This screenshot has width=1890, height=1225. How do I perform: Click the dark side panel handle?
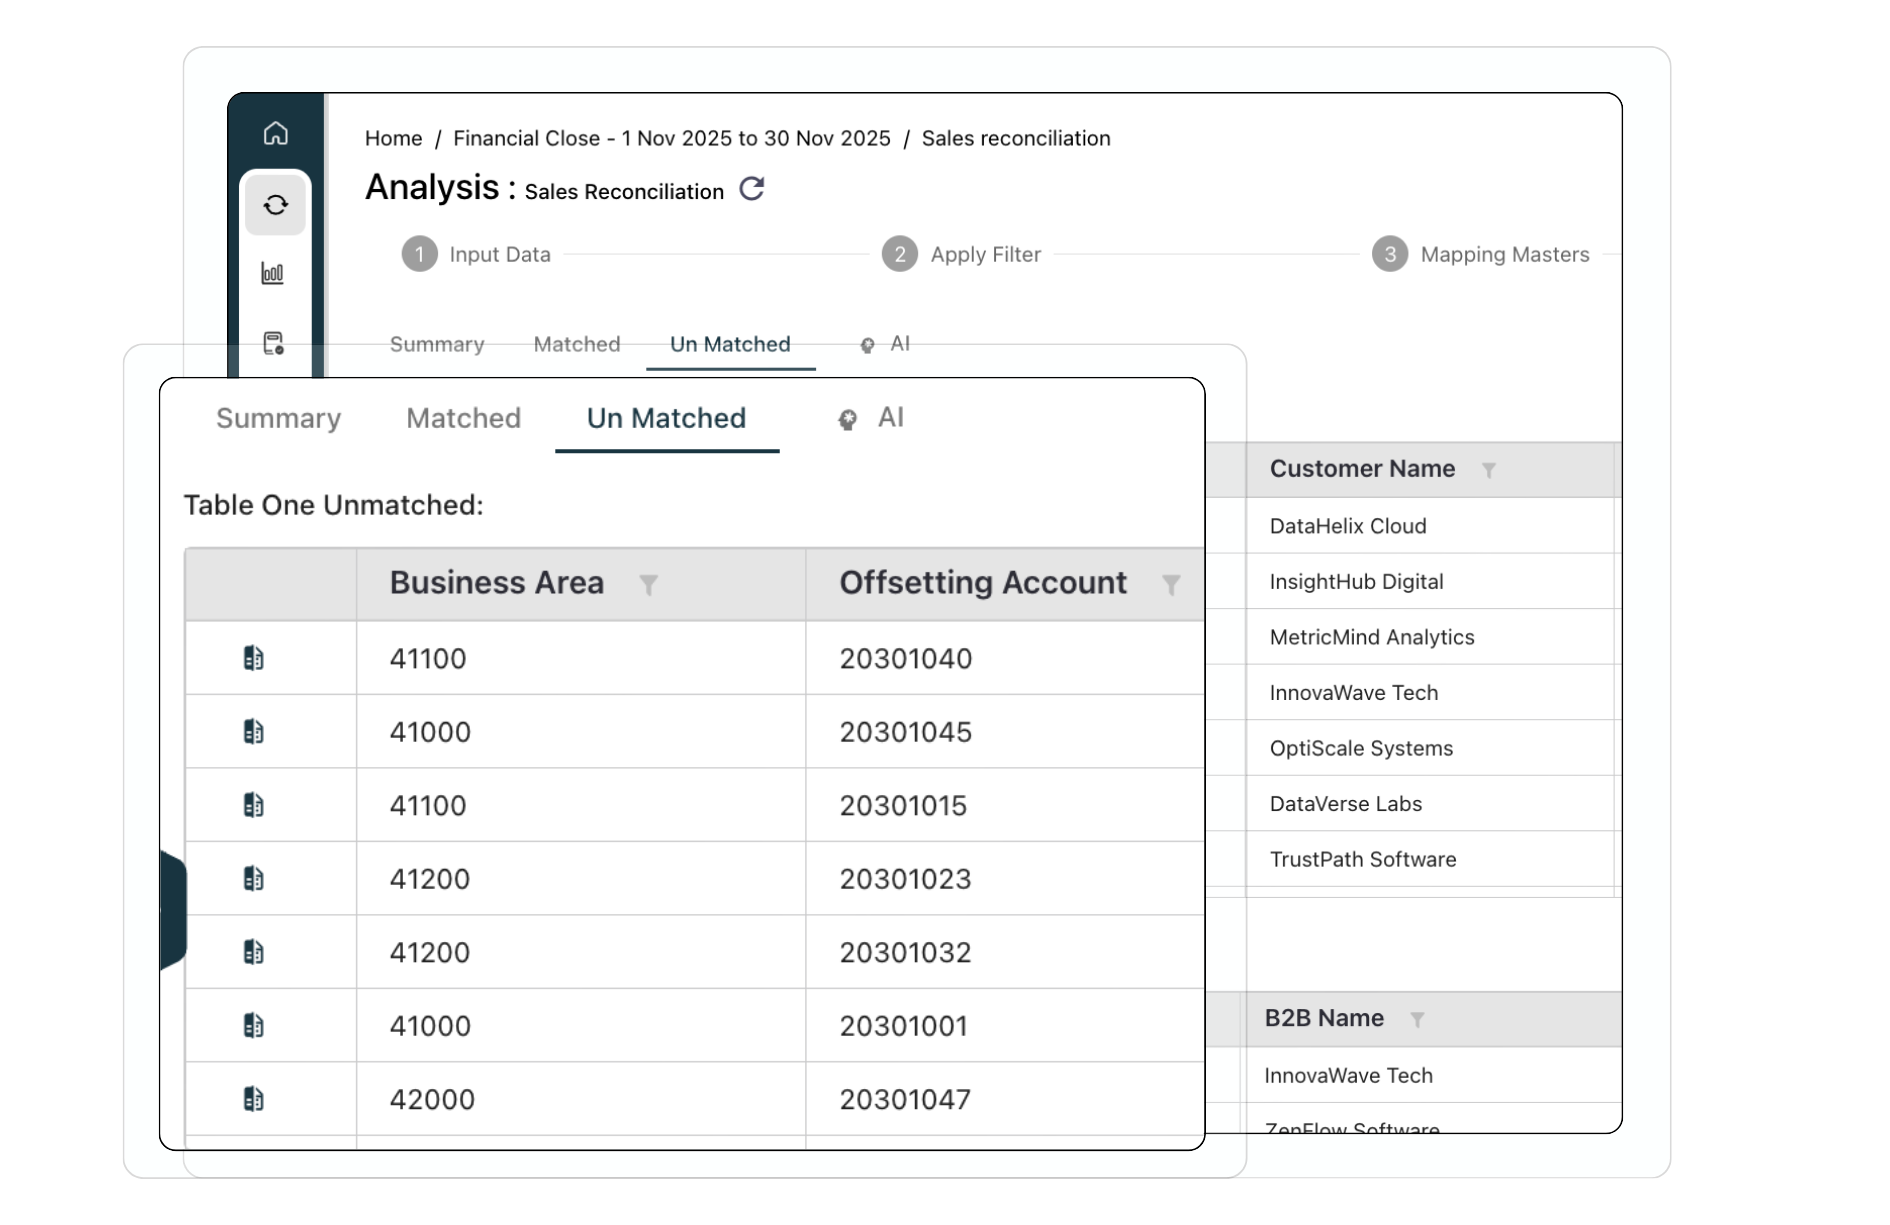click(173, 911)
